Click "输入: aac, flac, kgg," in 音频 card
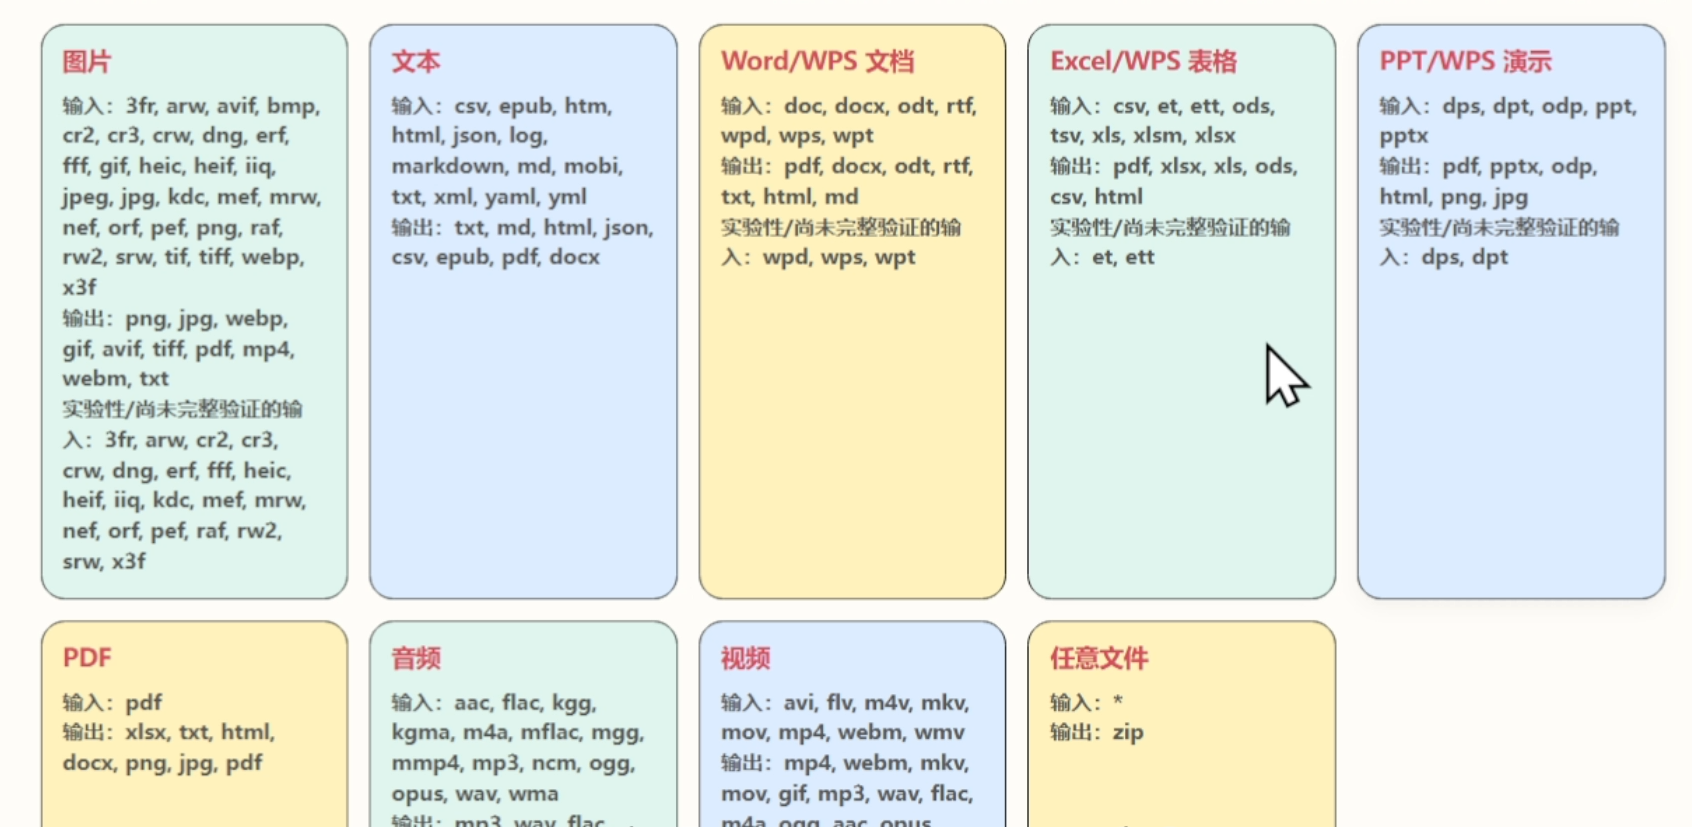The height and width of the screenshot is (827, 1692). click(494, 703)
